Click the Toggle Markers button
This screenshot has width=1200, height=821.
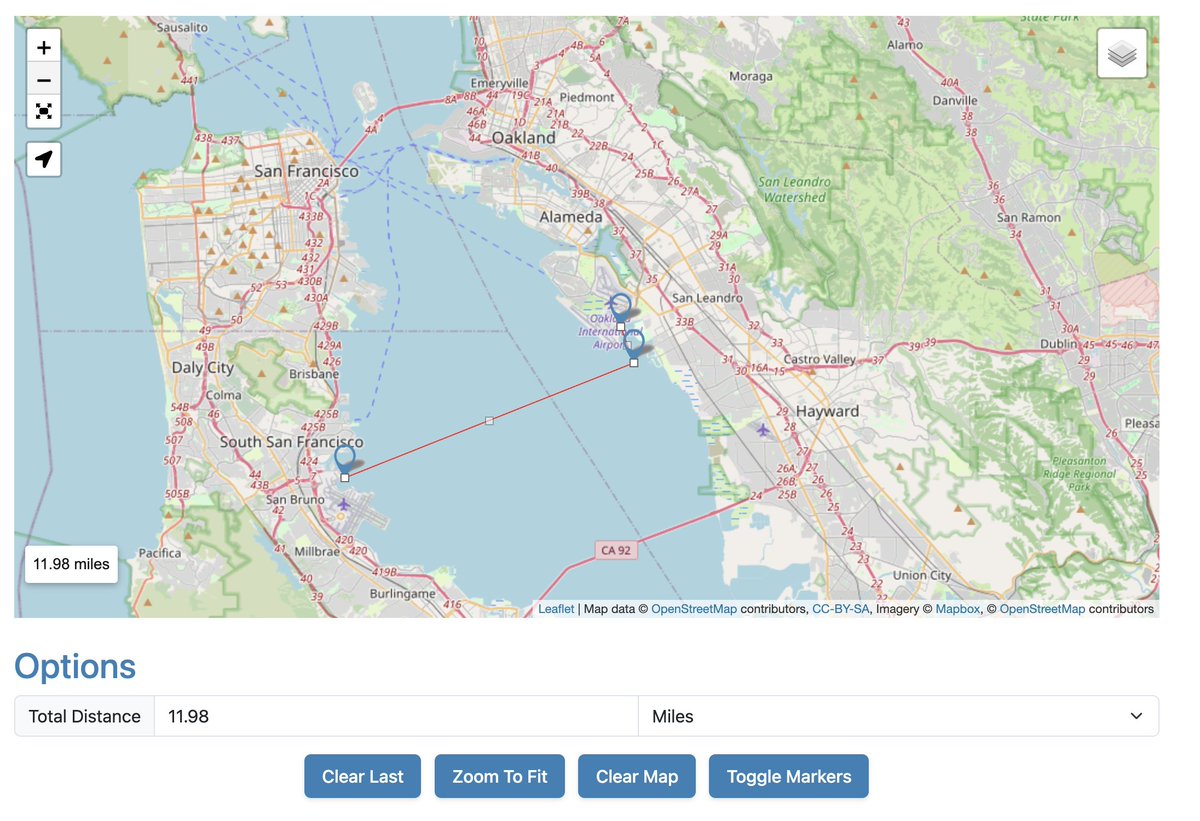coord(789,776)
